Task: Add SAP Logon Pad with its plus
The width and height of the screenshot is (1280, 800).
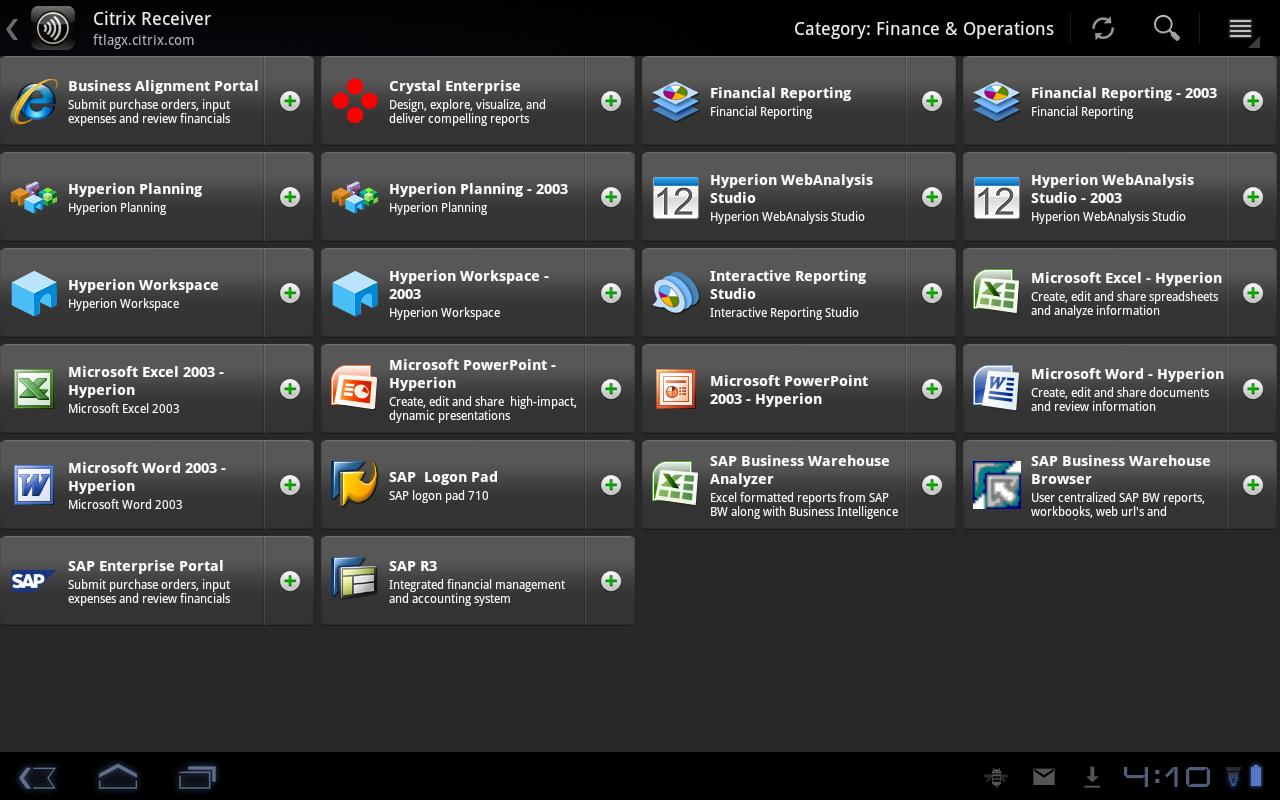Action: [611, 485]
